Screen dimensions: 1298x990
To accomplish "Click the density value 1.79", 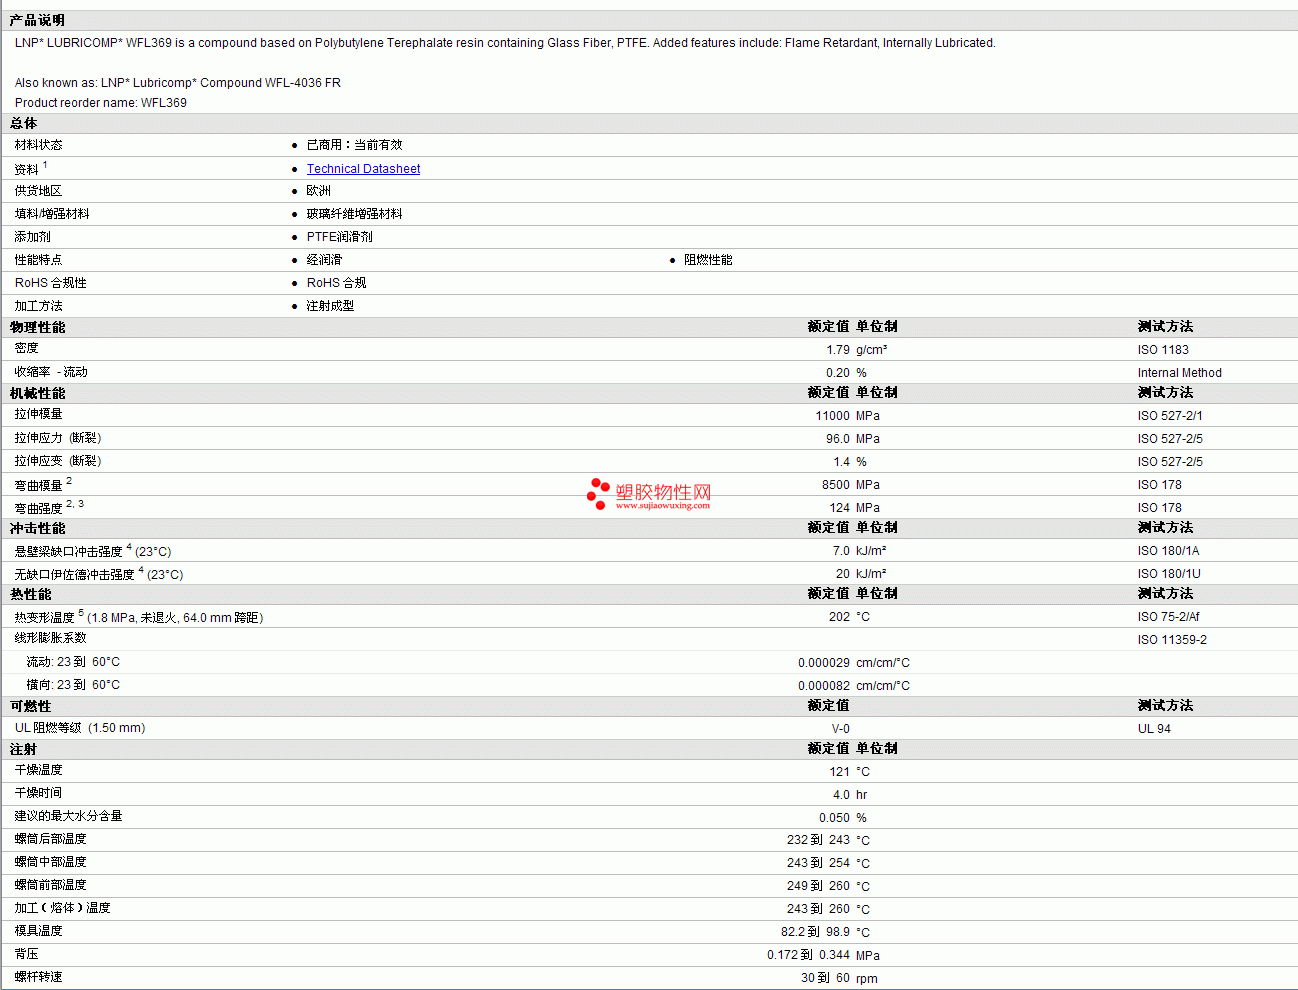I will pos(838,350).
